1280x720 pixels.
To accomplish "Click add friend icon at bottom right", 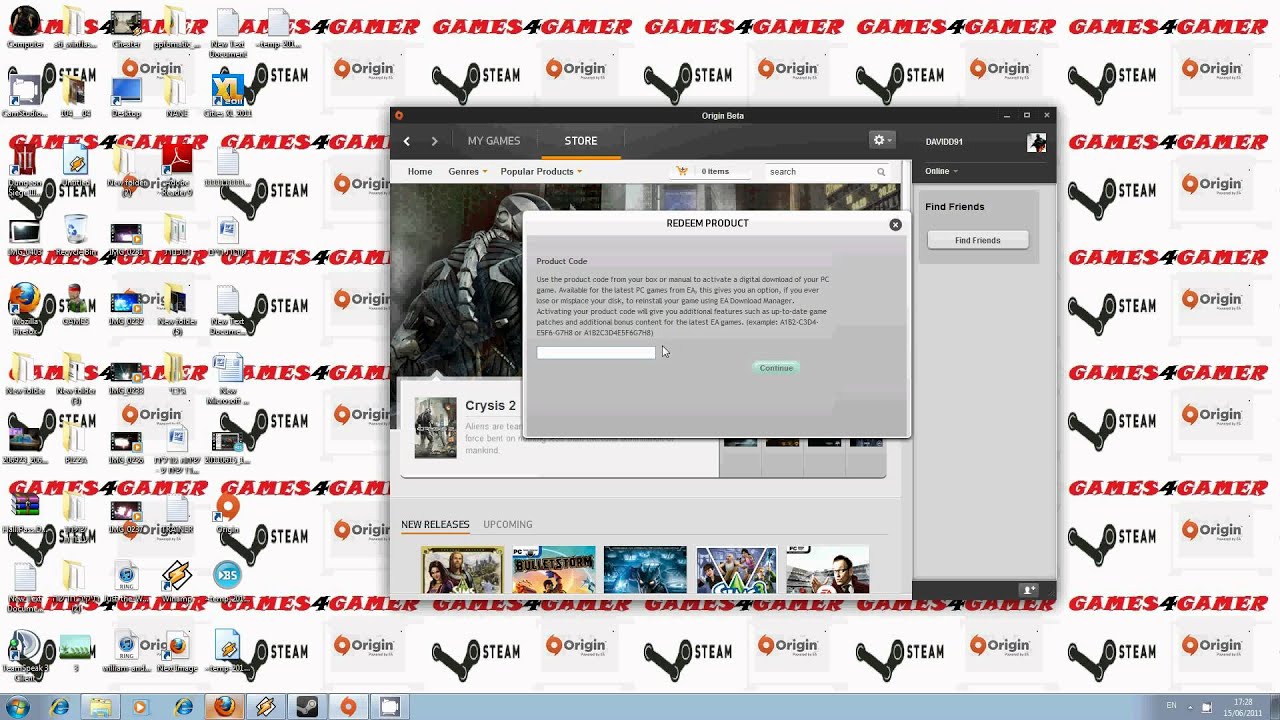I will (x=1029, y=590).
